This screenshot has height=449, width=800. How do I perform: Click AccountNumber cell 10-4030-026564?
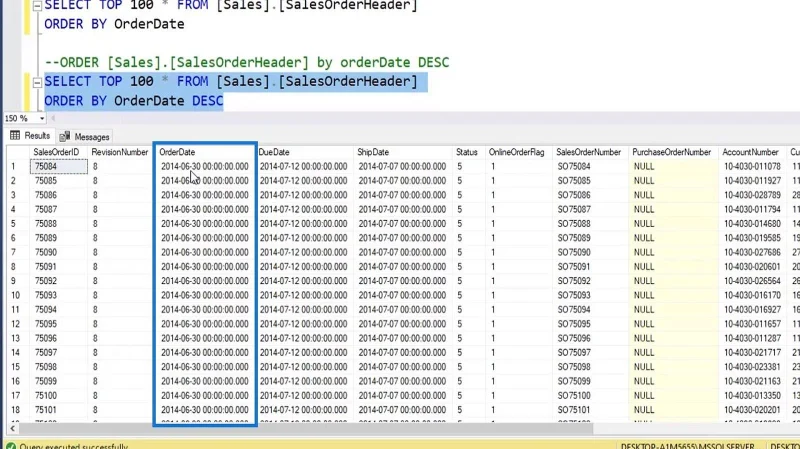(x=753, y=281)
